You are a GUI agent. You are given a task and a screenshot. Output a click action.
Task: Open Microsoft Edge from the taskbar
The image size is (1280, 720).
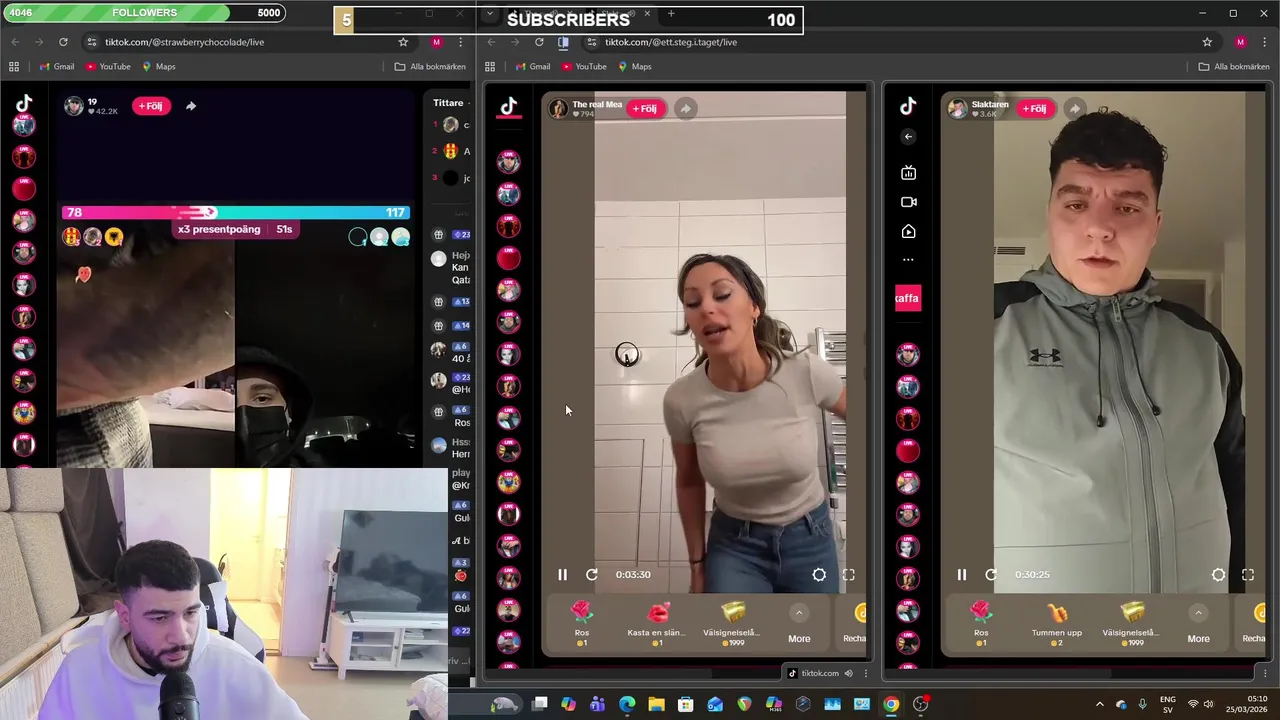coord(627,704)
